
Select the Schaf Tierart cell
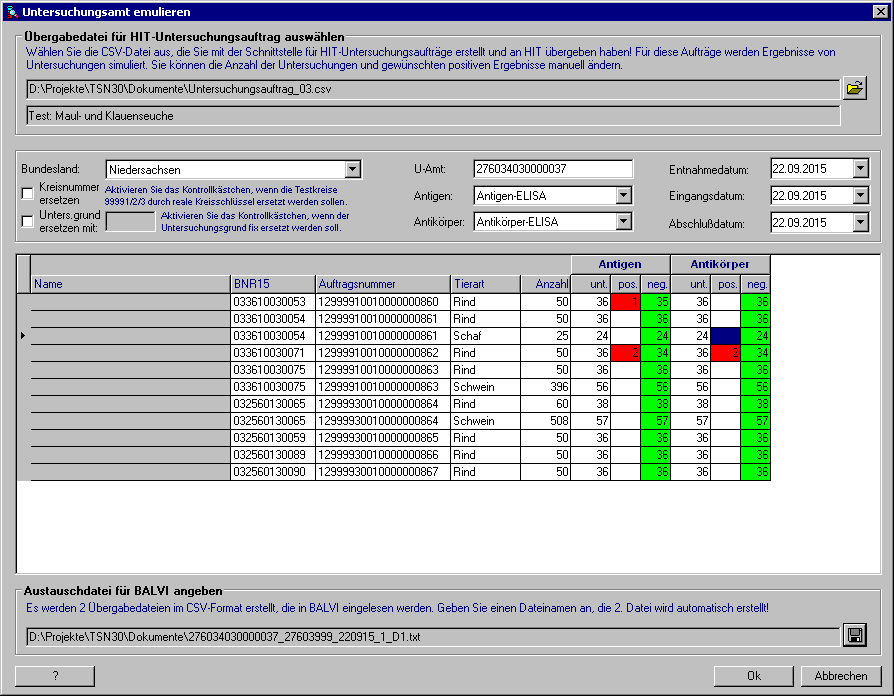point(485,336)
